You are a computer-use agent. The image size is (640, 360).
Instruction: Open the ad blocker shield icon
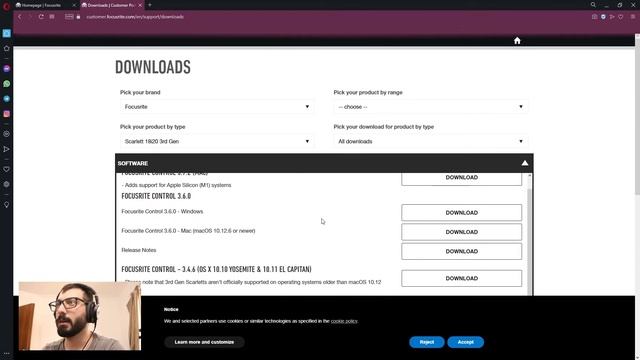click(603, 17)
